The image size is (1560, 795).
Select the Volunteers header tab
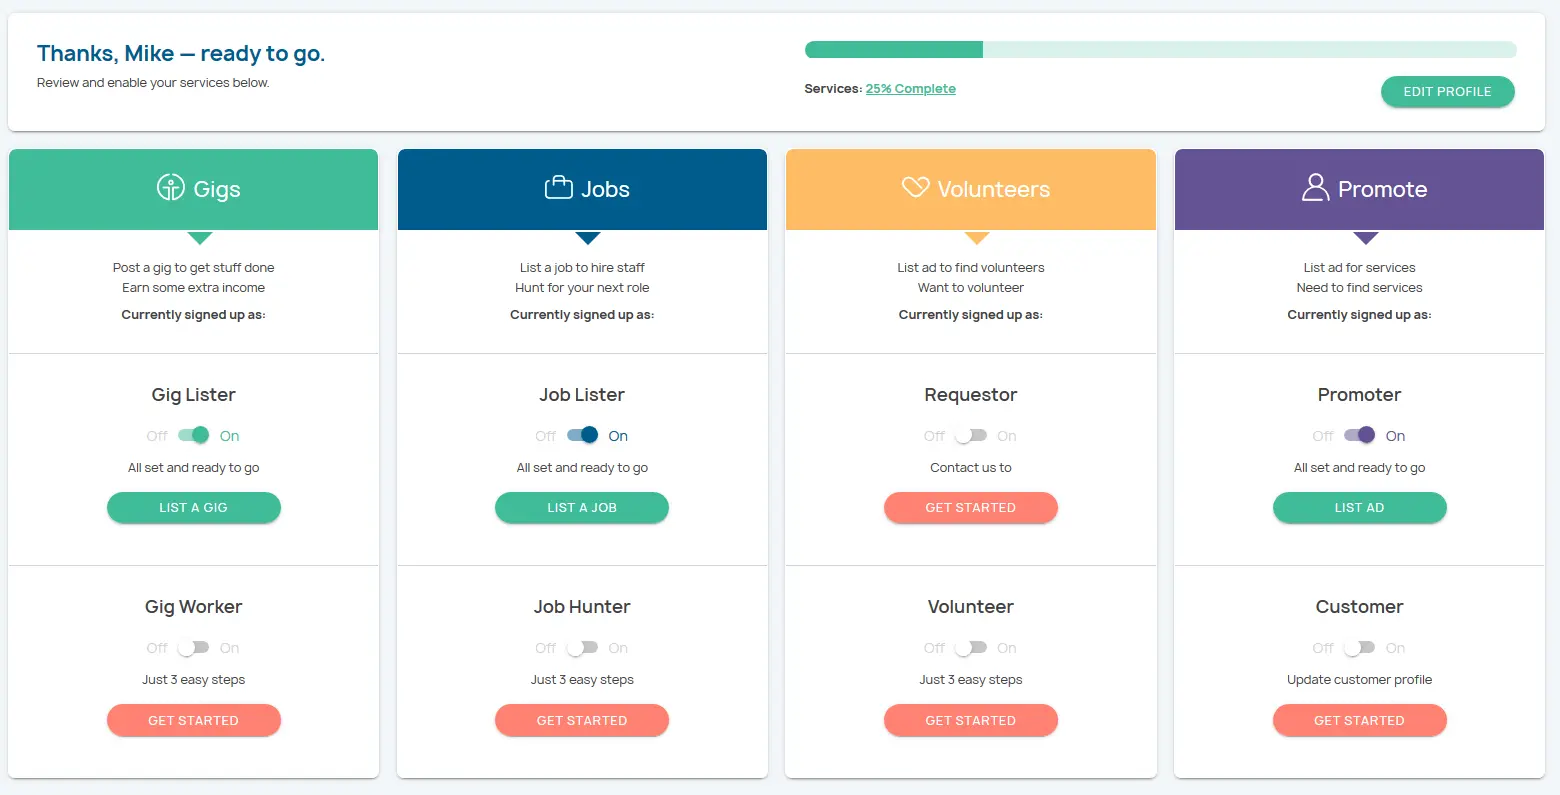(971, 190)
